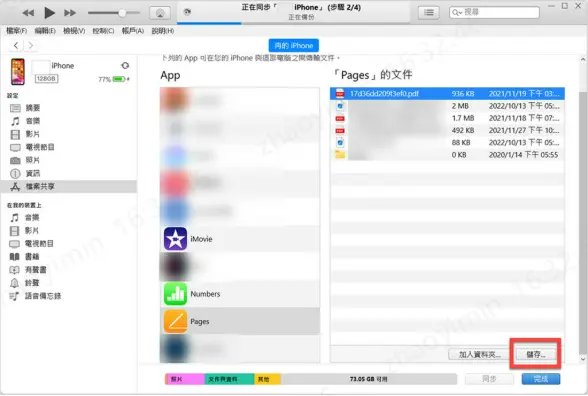Open the 說明(H) menu
Viewport: 588px width, 396px height.
tap(163, 31)
